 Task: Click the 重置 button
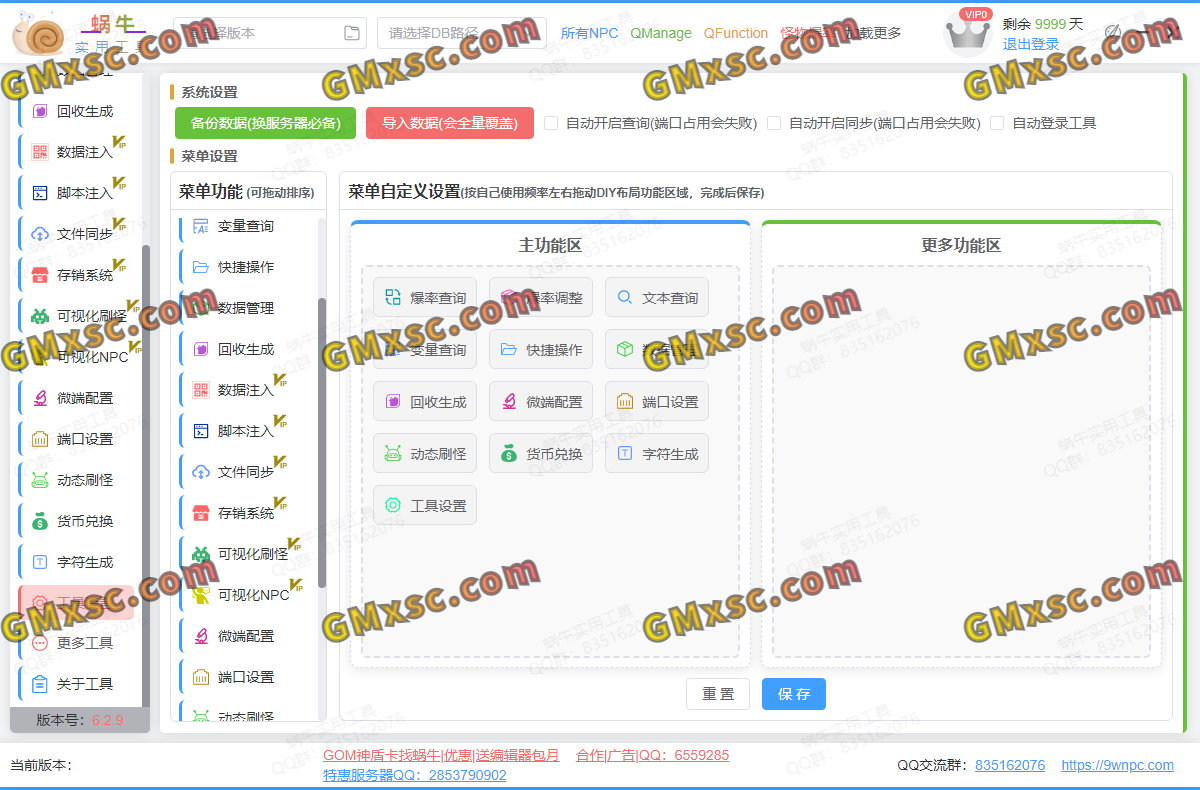(718, 694)
